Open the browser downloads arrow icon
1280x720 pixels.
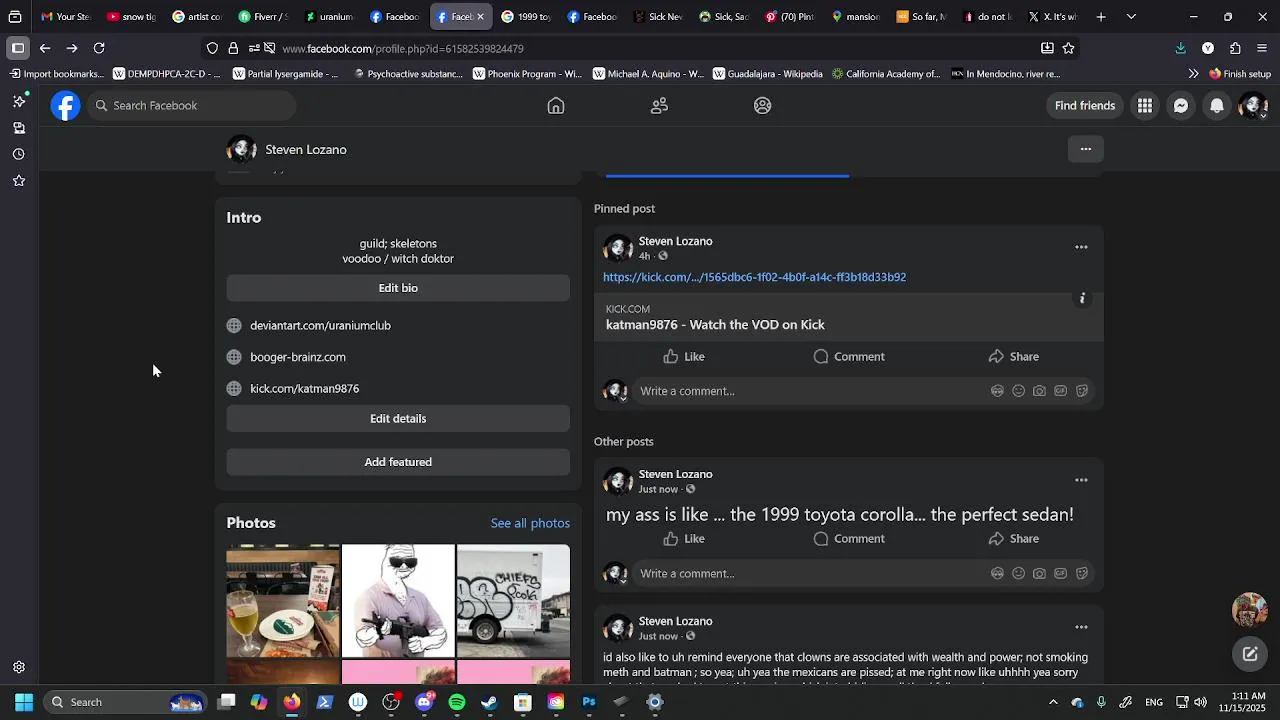[1180, 48]
